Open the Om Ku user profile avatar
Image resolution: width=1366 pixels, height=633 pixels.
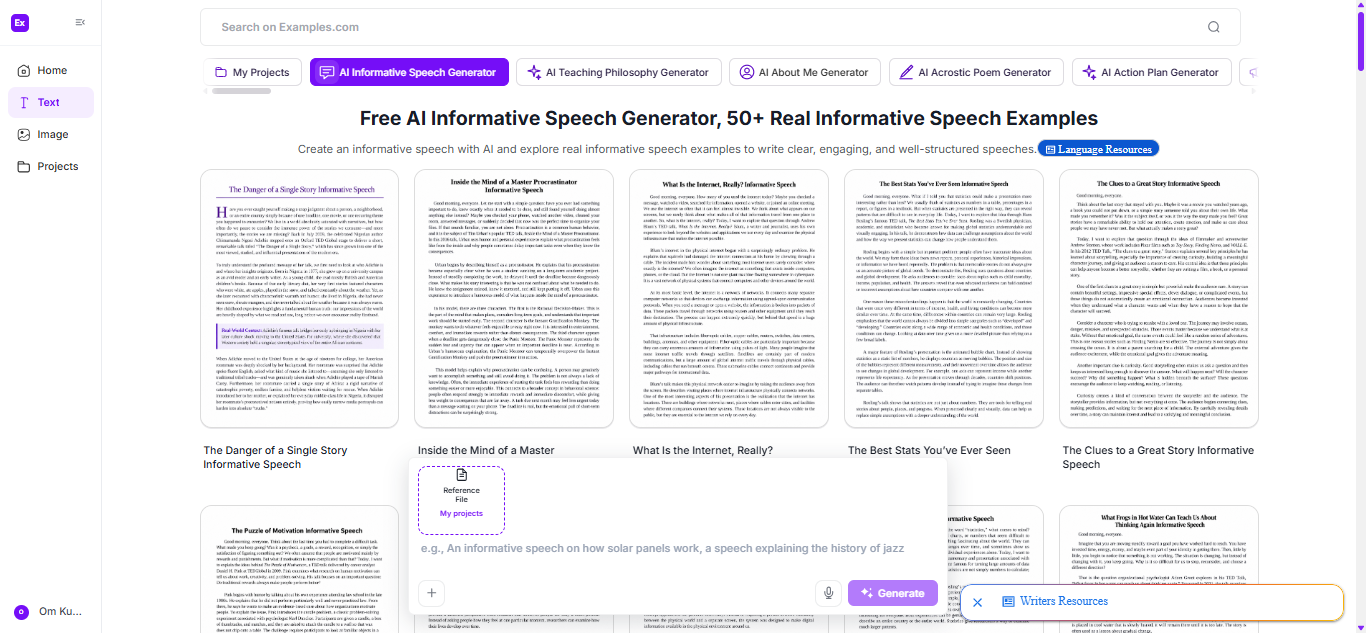[x=20, y=612]
